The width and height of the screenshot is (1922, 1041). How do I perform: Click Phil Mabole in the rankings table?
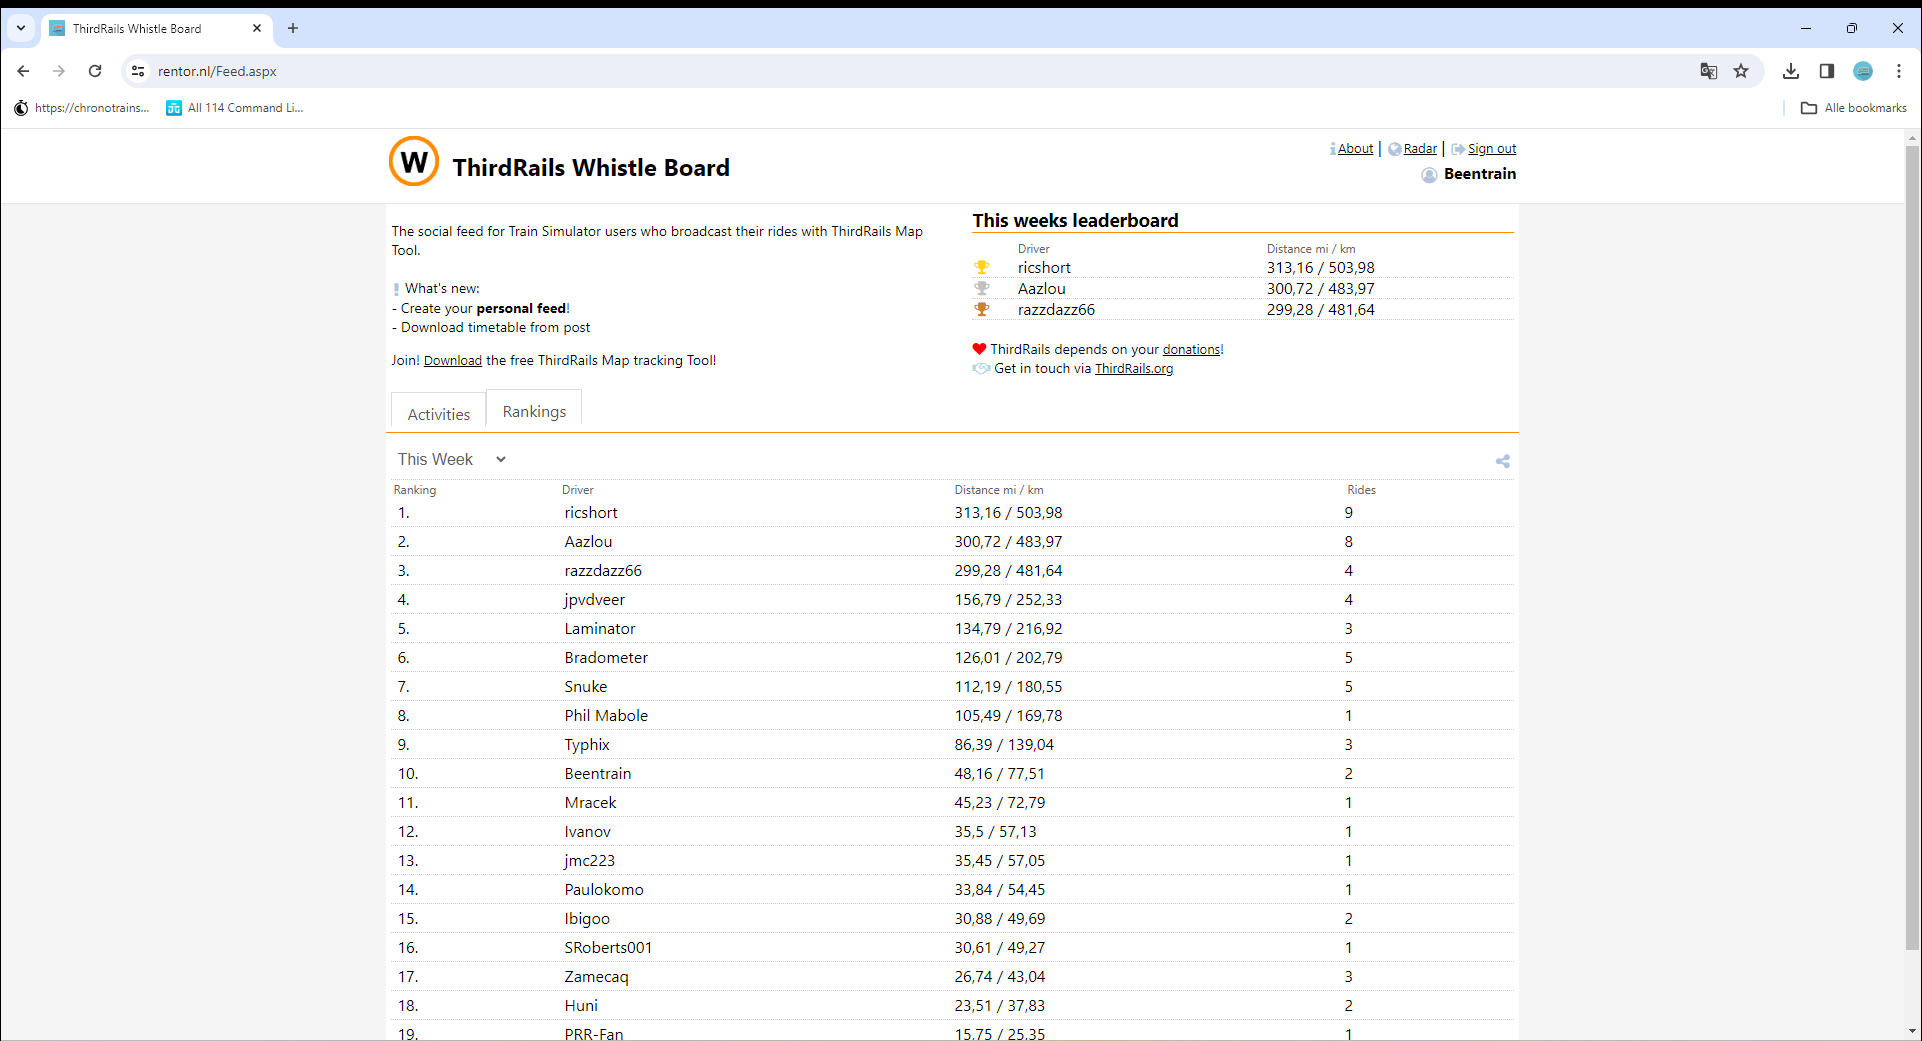pyautogui.click(x=606, y=716)
